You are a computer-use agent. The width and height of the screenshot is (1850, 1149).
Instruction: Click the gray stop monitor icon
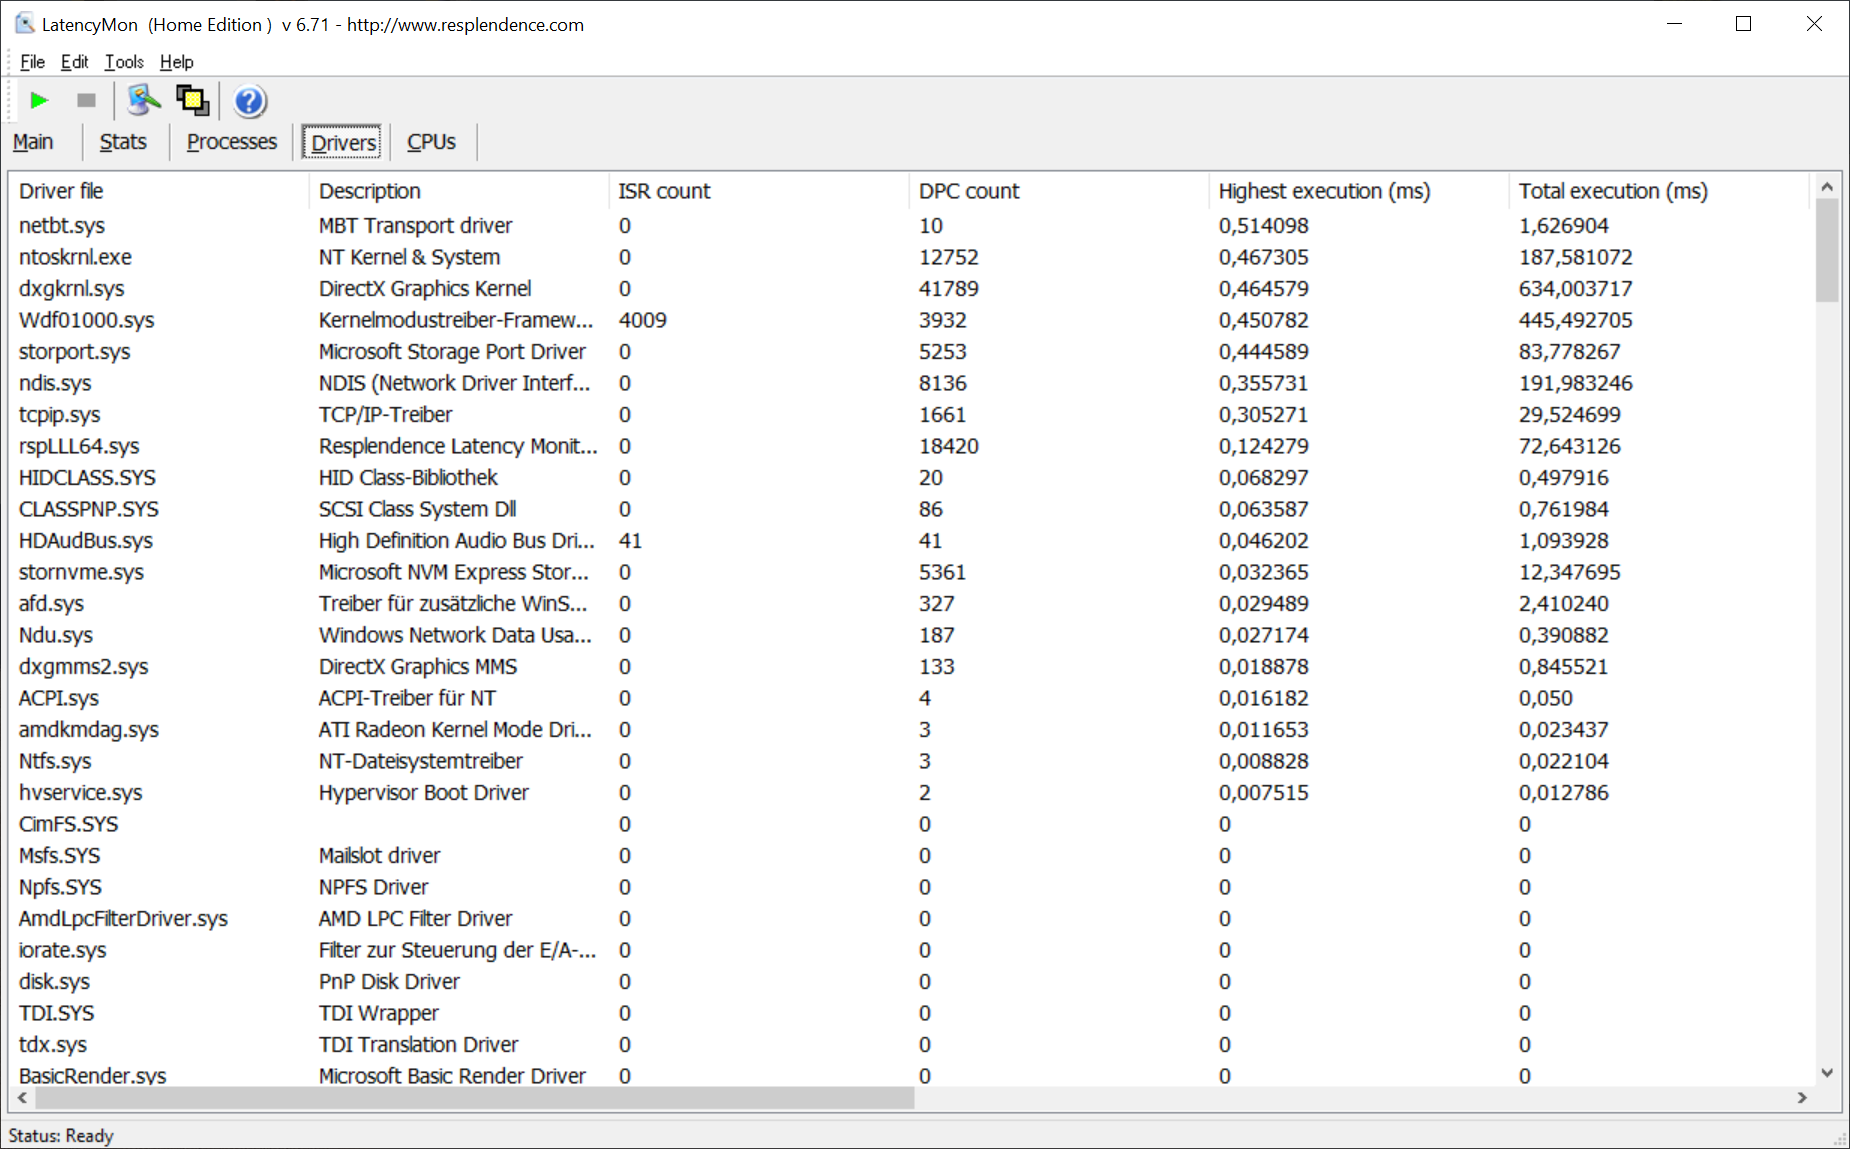(86, 100)
